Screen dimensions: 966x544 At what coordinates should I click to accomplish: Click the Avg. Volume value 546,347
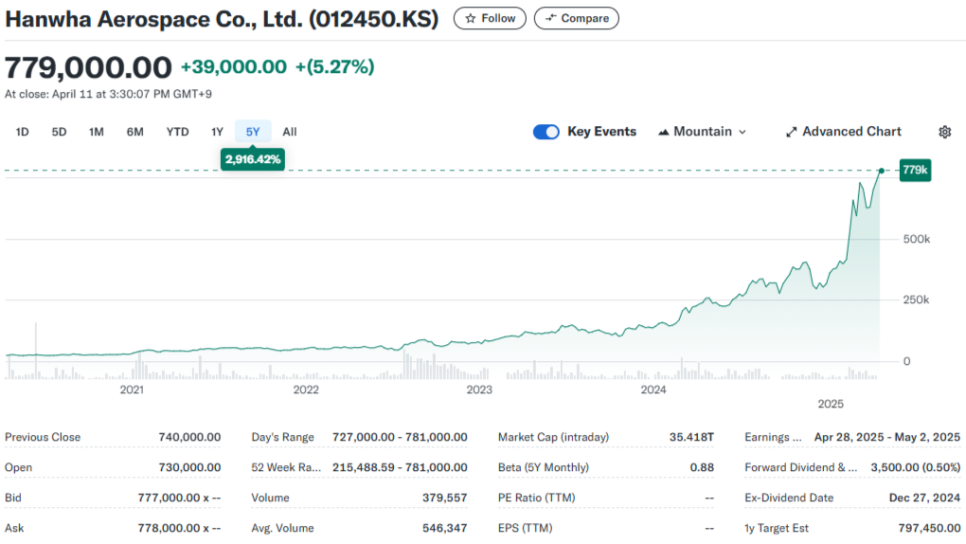[445, 528]
